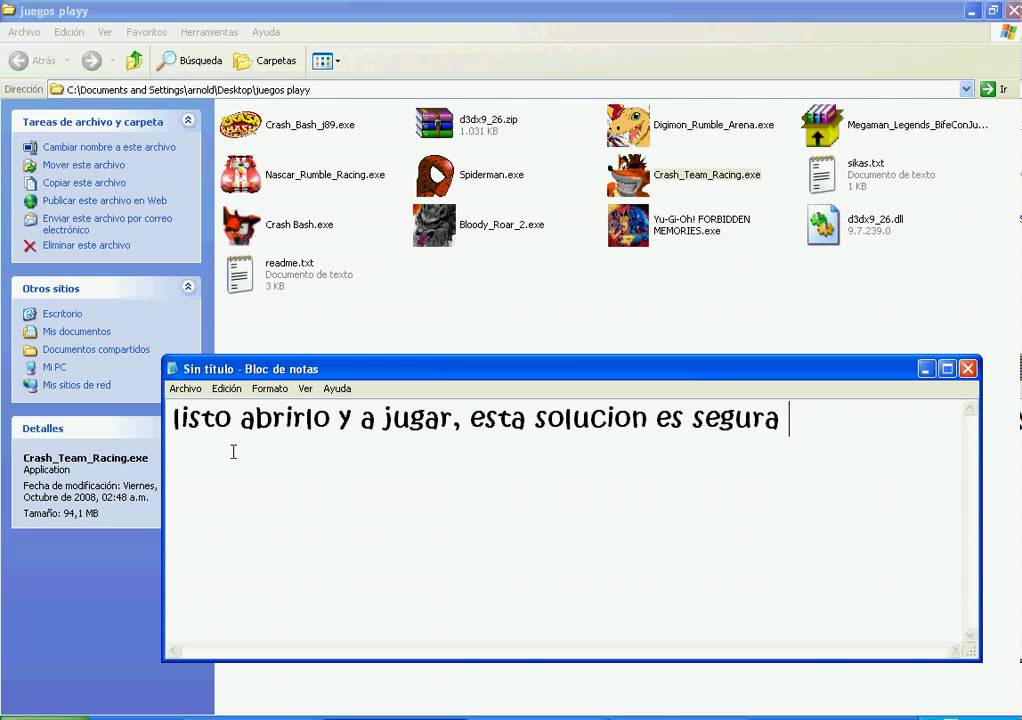Select the Yu-Gi-Oh! FORBIDDEN MEMORIES.exe icon
This screenshot has height=720, width=1022.
click(x=628, y=225)
